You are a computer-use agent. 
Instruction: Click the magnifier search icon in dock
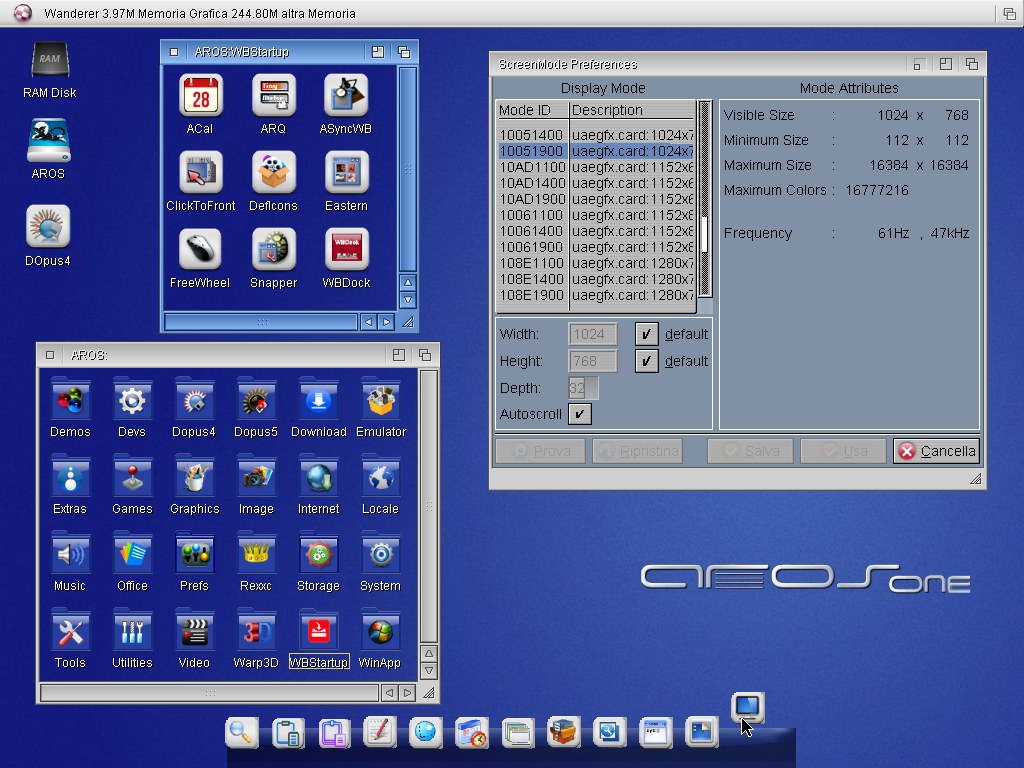(x=241, y=733)
